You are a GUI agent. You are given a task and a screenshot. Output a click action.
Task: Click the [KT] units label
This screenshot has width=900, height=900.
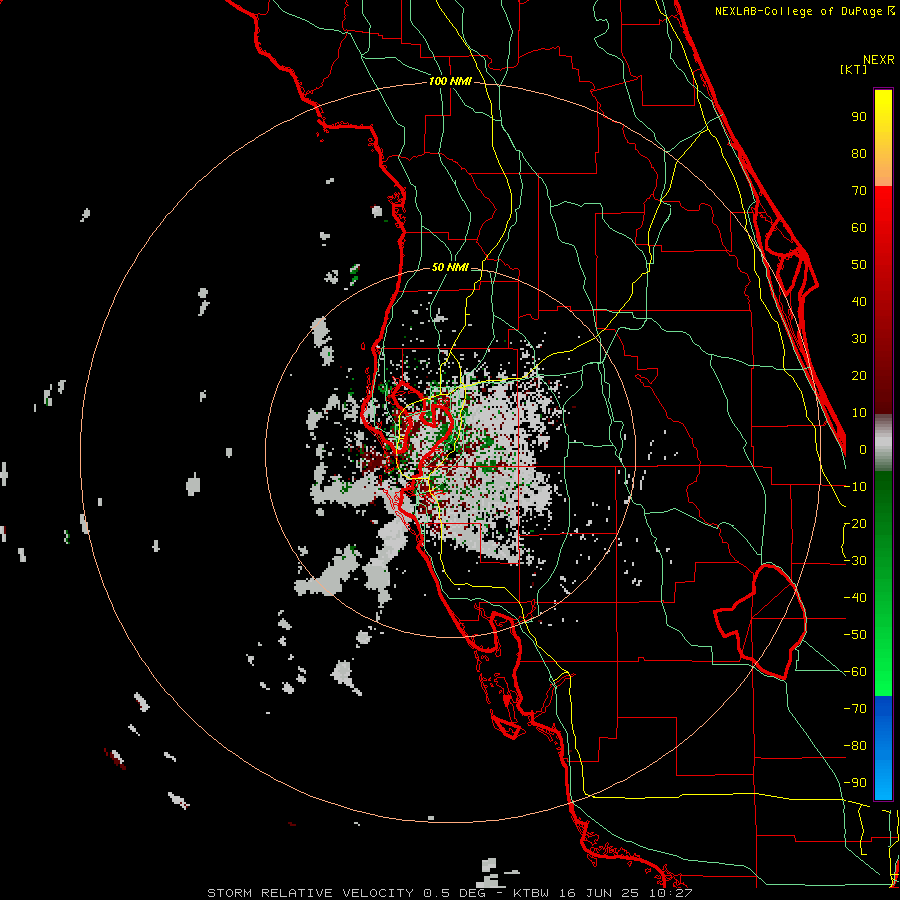click(x=854, y=69)
